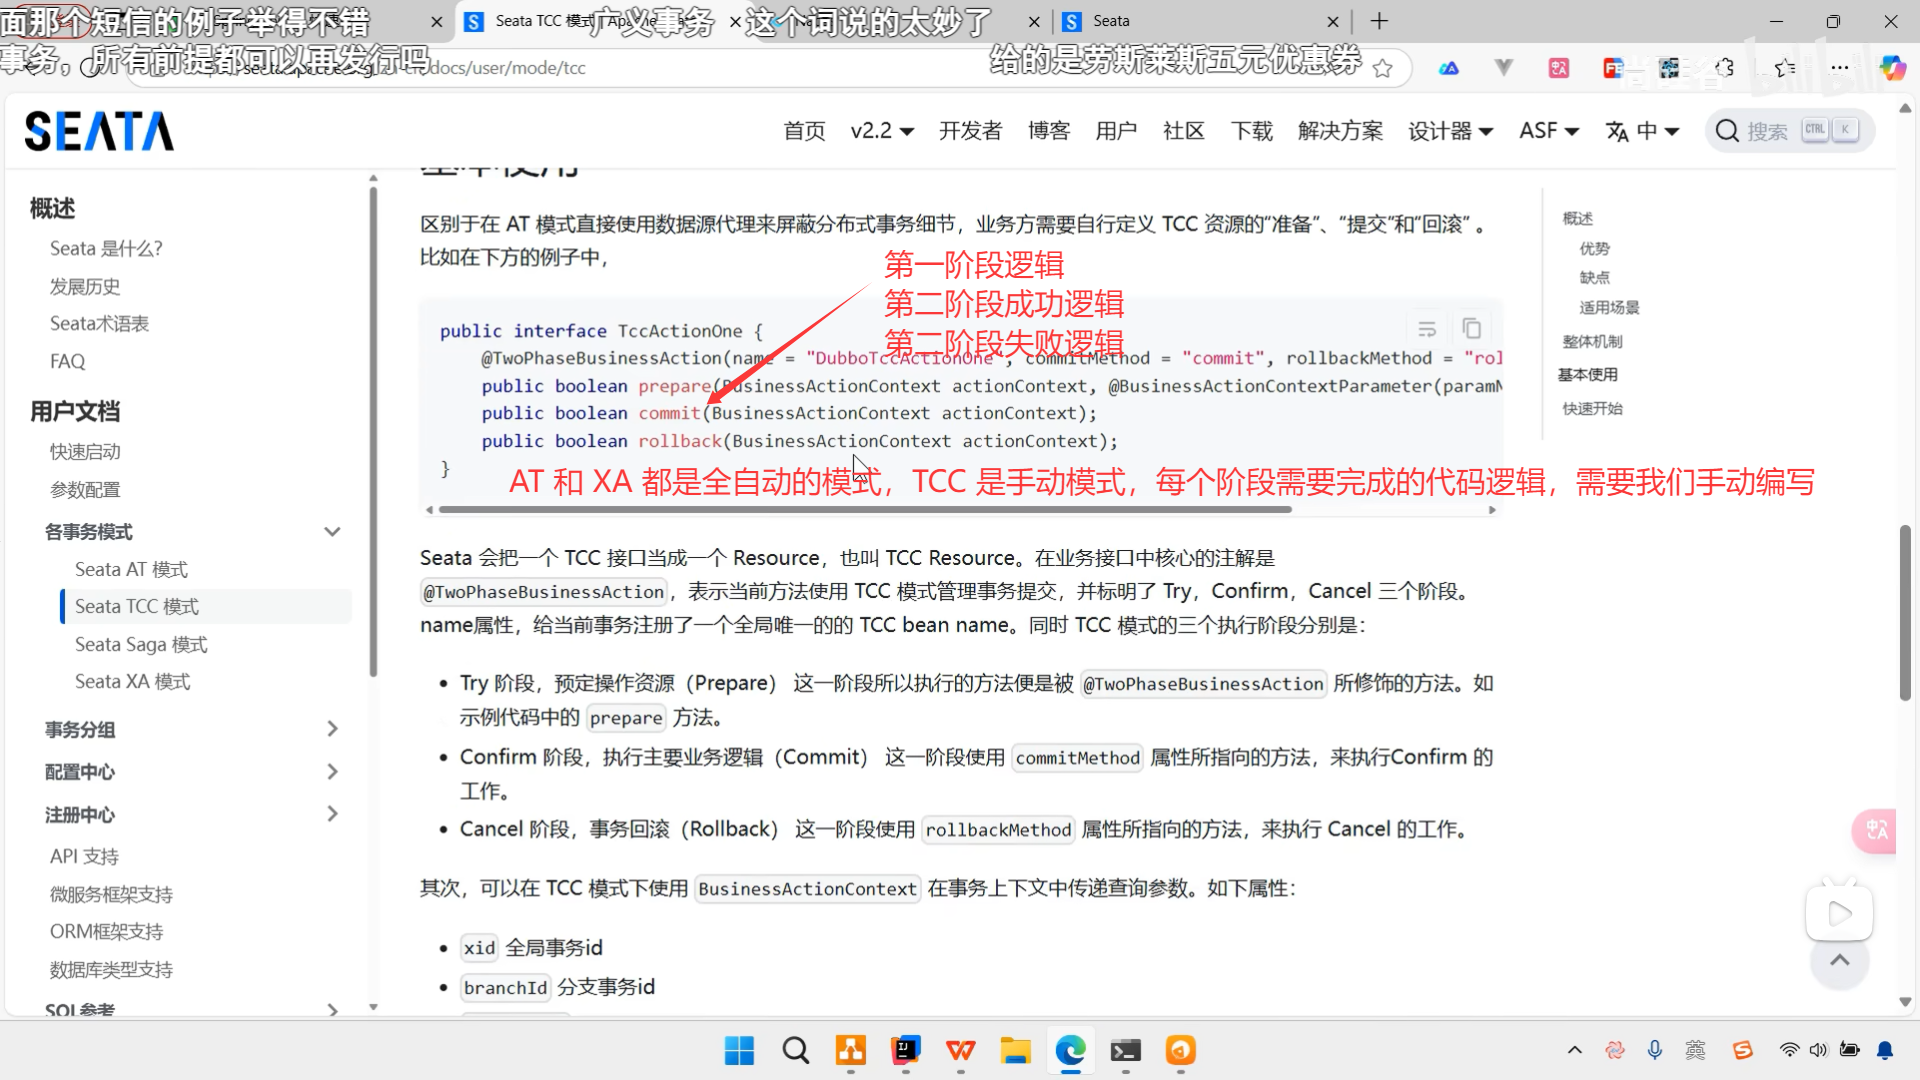Toggle word wrap icon in code block
Screen dimensions: 1920x1080
click(1427, 329)
